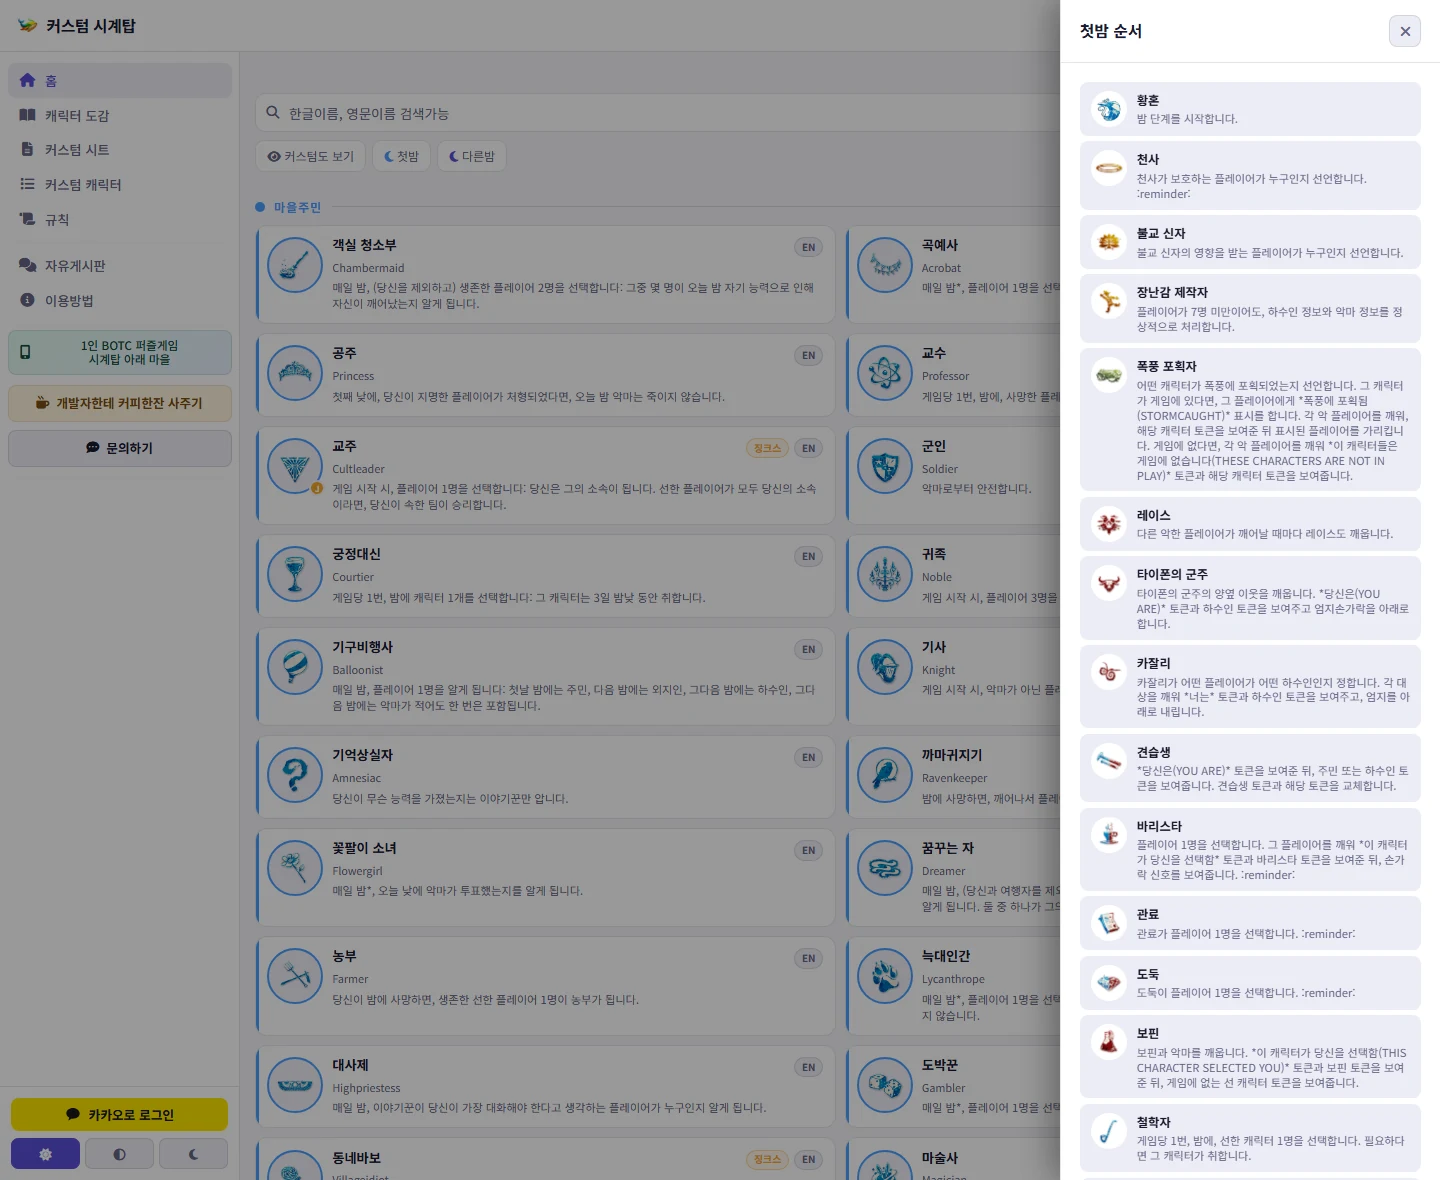Click the 천사 angel halo icon
This screenshot has height=1180, width=1440.
[x=1109, y=168]
